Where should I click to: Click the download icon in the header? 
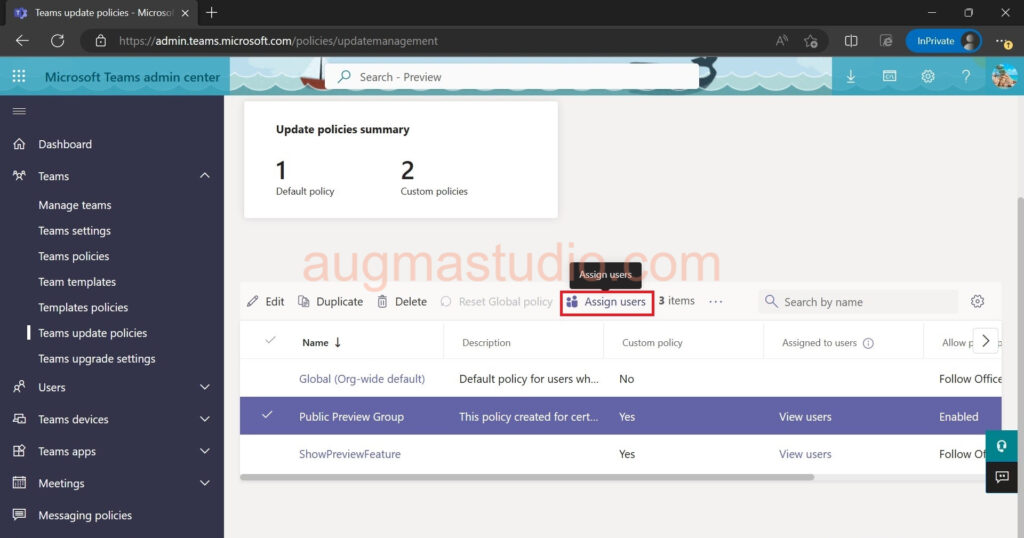[851, 77]
